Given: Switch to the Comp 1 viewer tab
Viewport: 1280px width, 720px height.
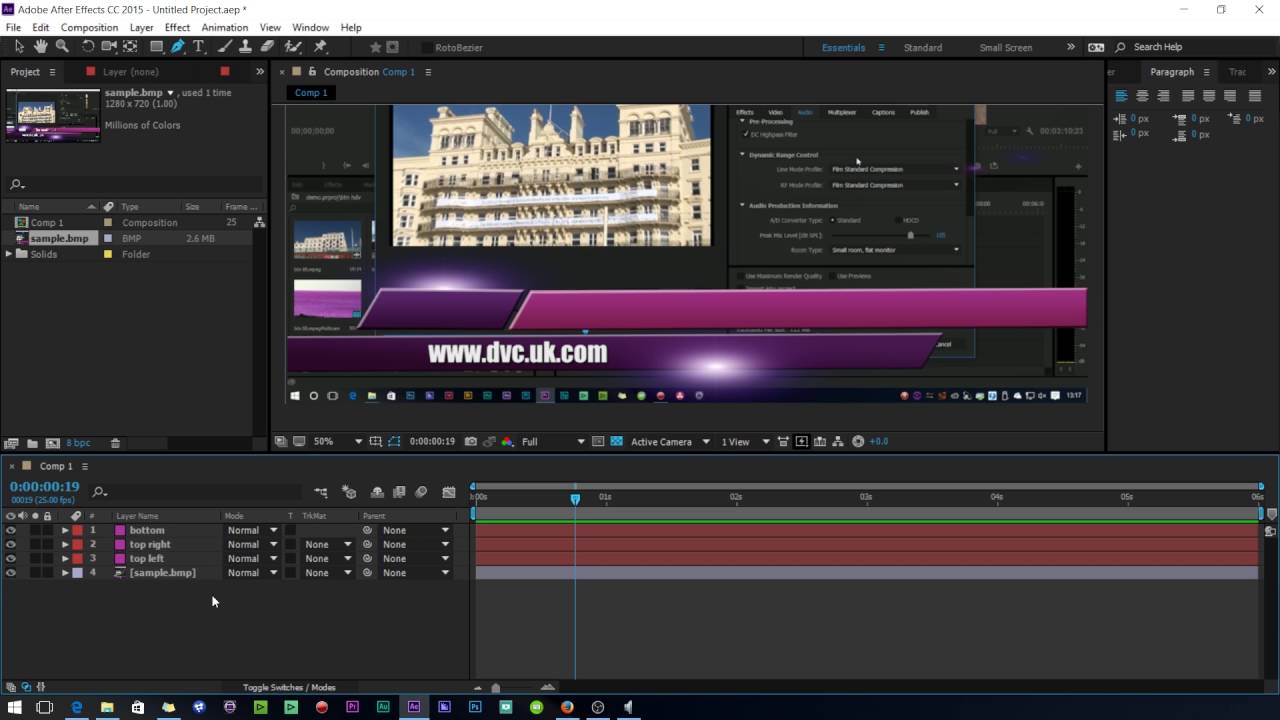Looking at the screenshot, I should (310, 92).
